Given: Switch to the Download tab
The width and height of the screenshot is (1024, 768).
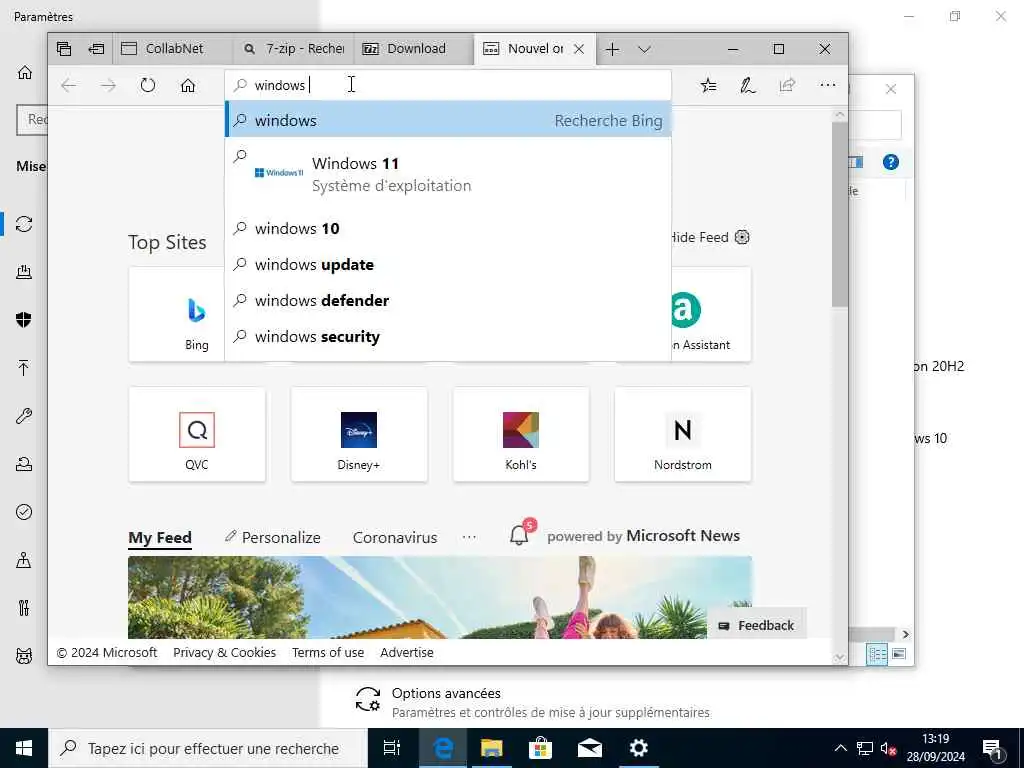Looking at the screenshot, I should tap(414, 49).
